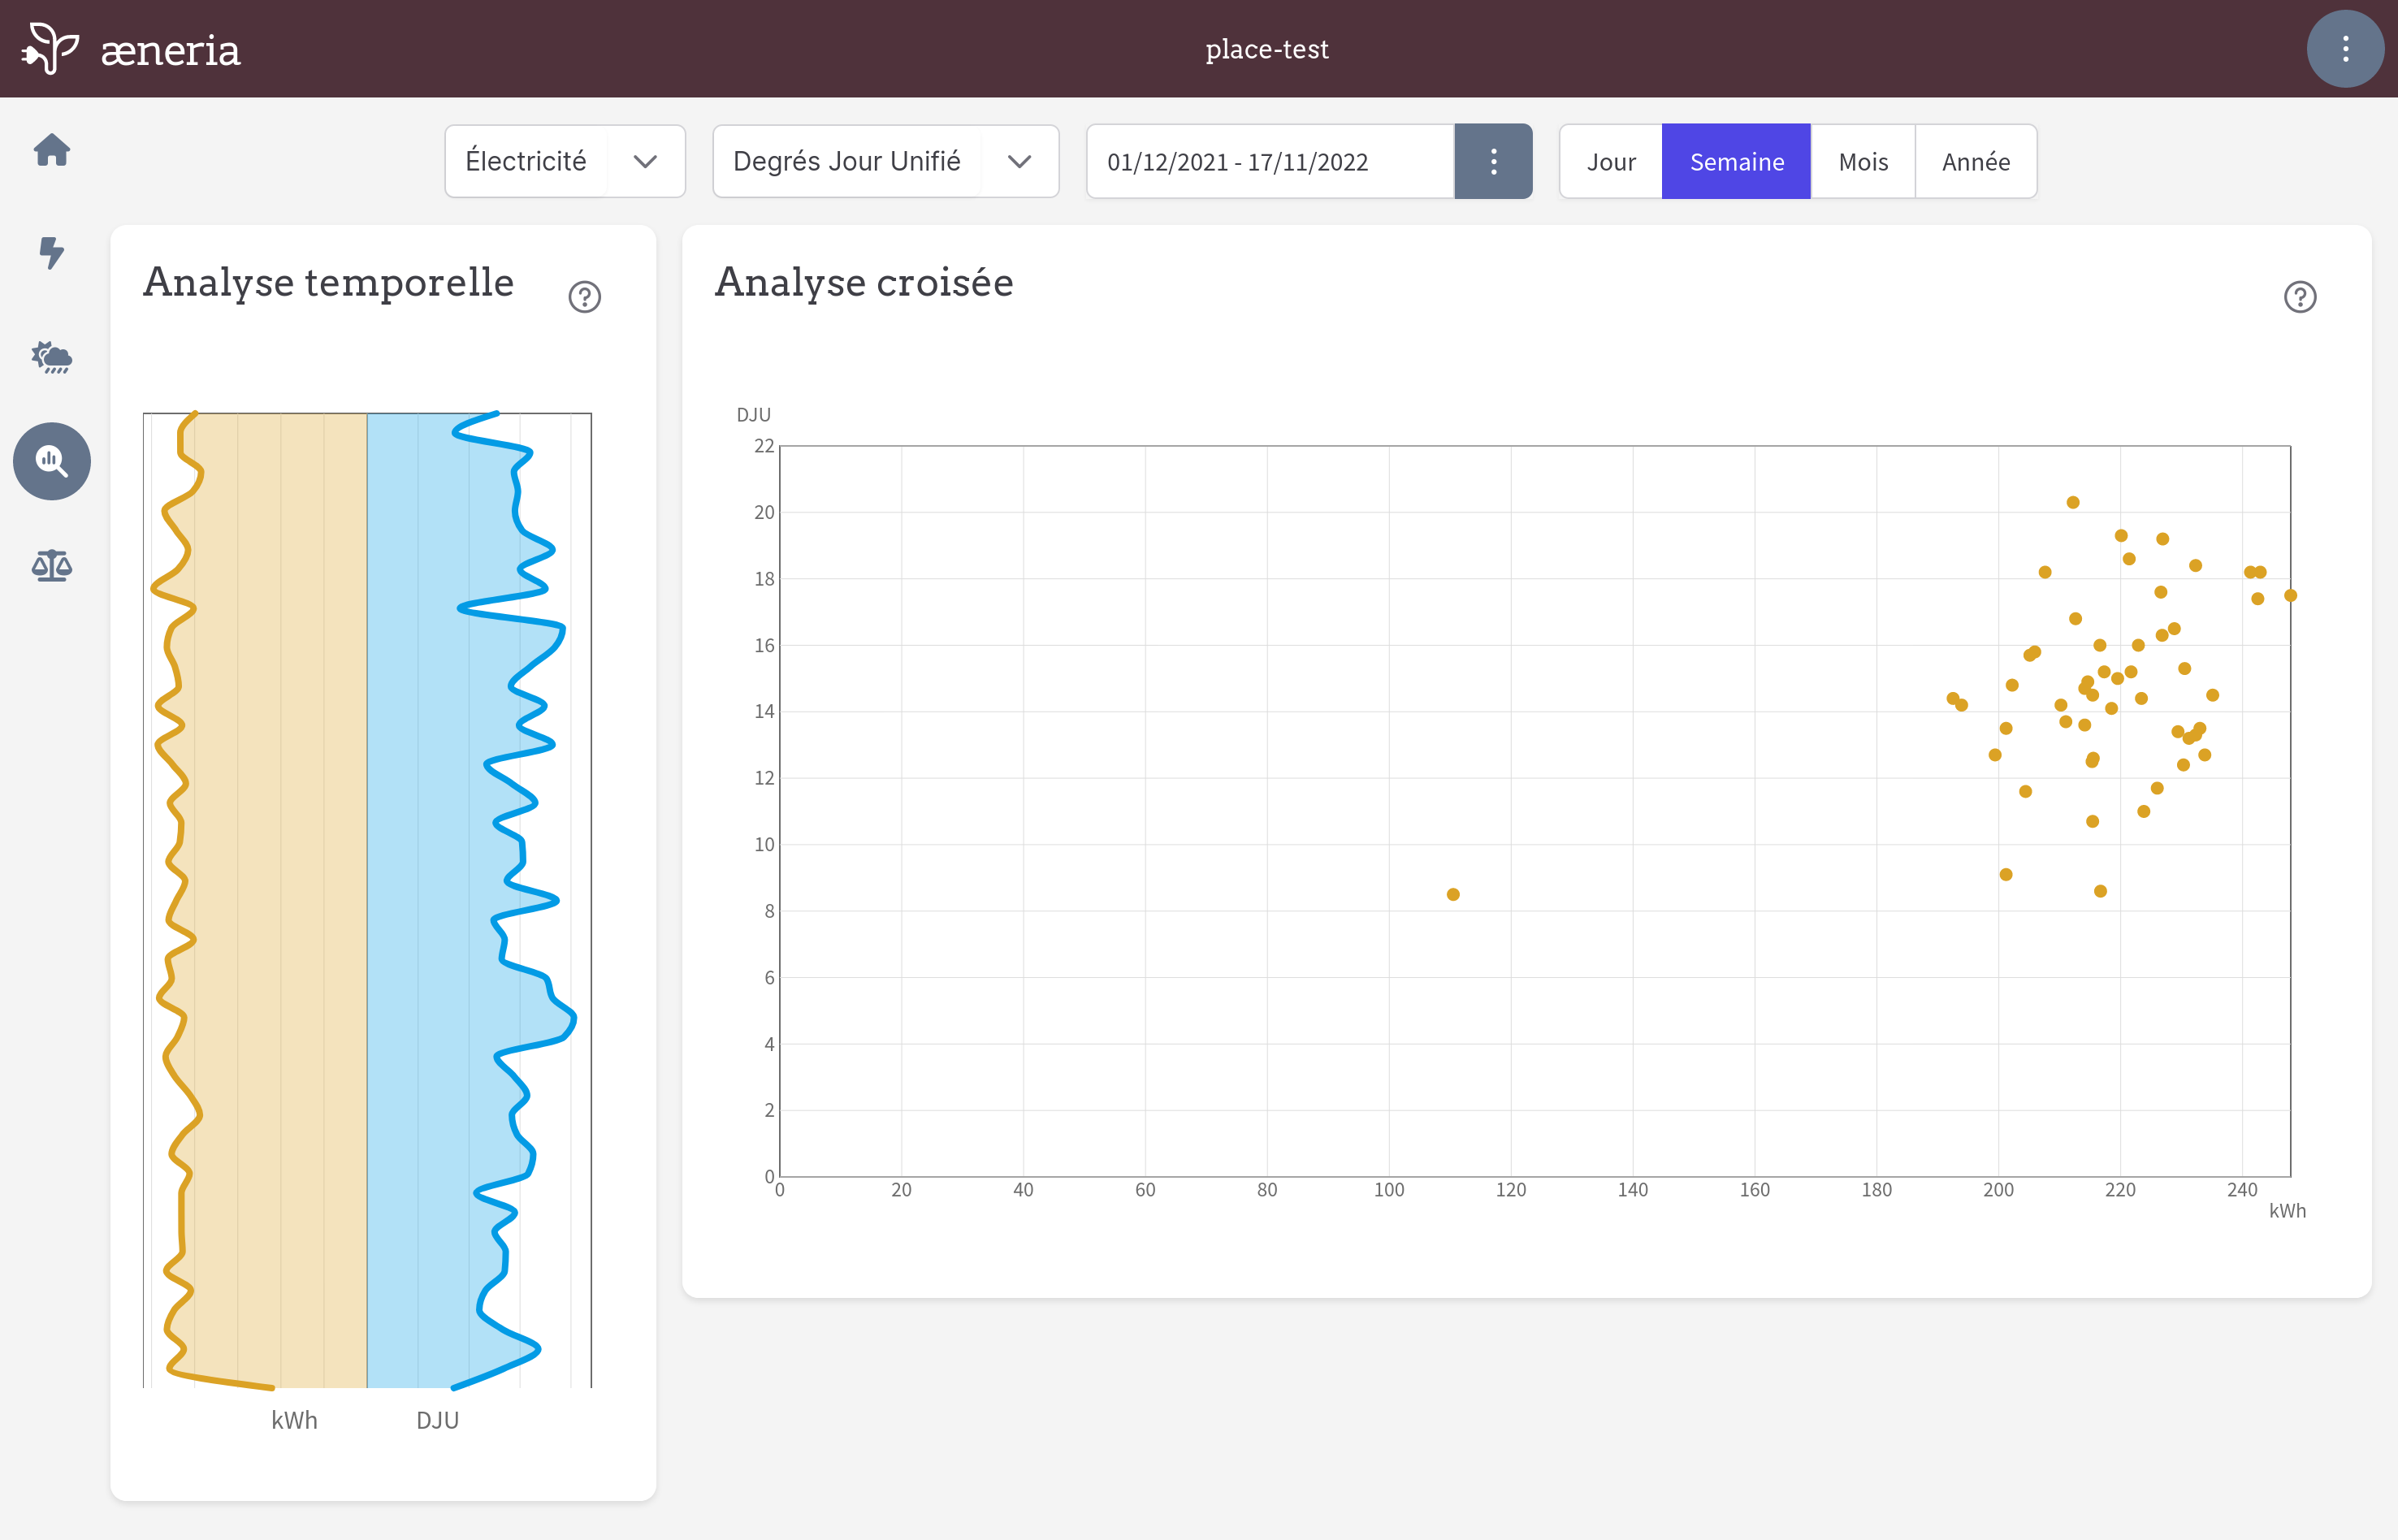Select the Semaine period toggle
This screenshot has height=1540, width=2398.
pyautogui.click(x=1736, y=162)
